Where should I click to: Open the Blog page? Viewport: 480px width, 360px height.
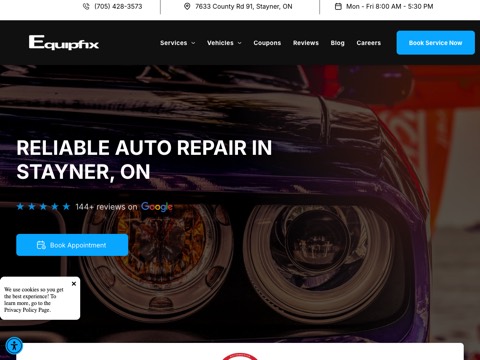pos(337,43)
